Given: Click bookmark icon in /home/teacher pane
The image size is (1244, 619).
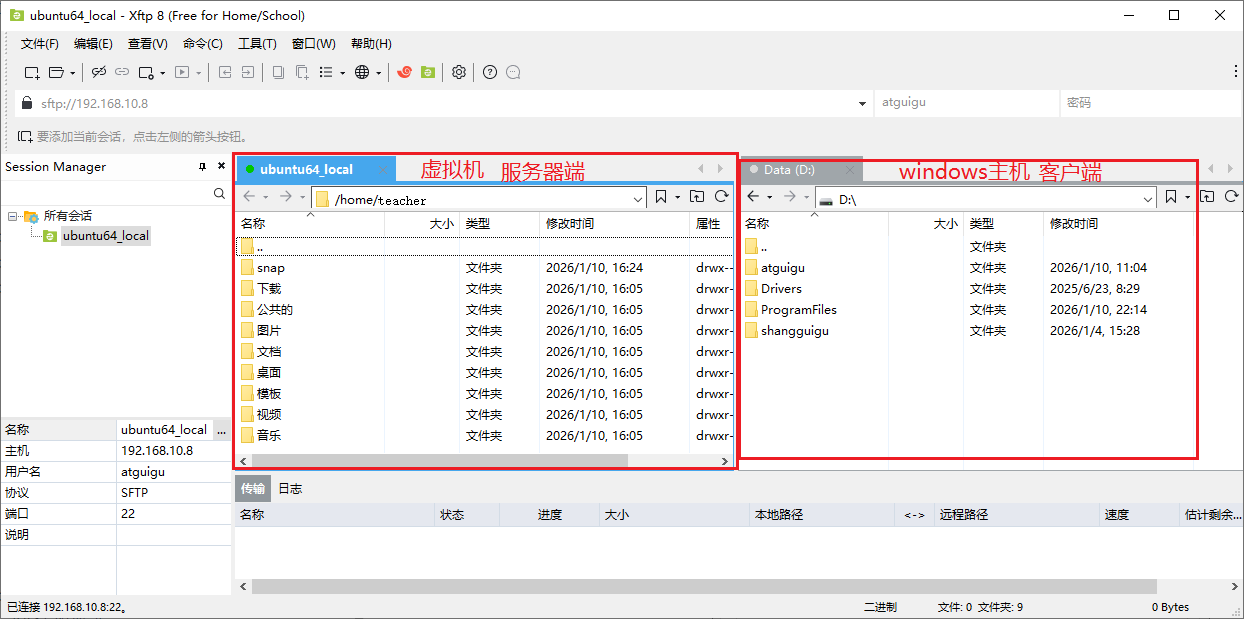Looking at the screenshot, I should coord(661,198).
